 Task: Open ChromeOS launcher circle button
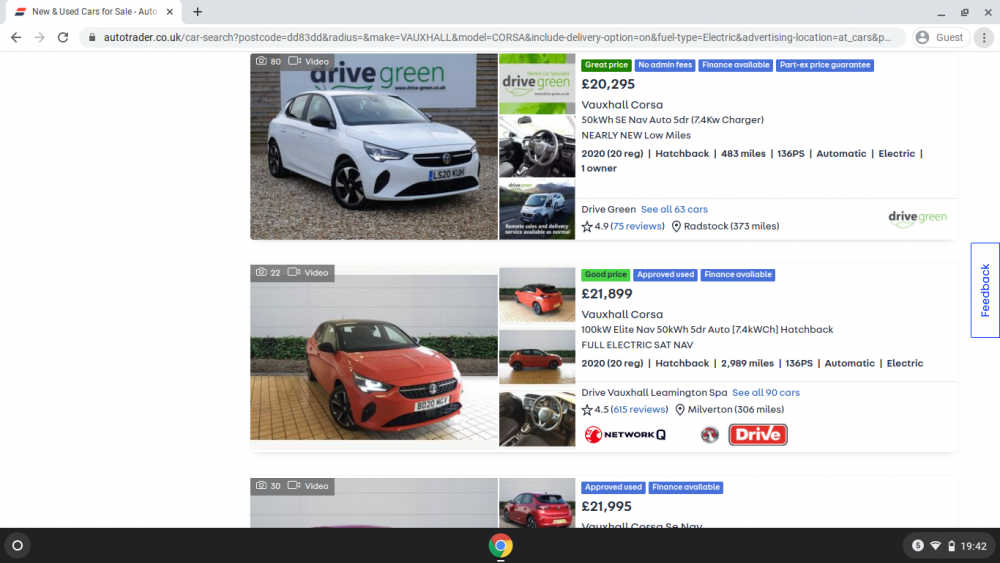pyautogui.click(x=18, y=546)
